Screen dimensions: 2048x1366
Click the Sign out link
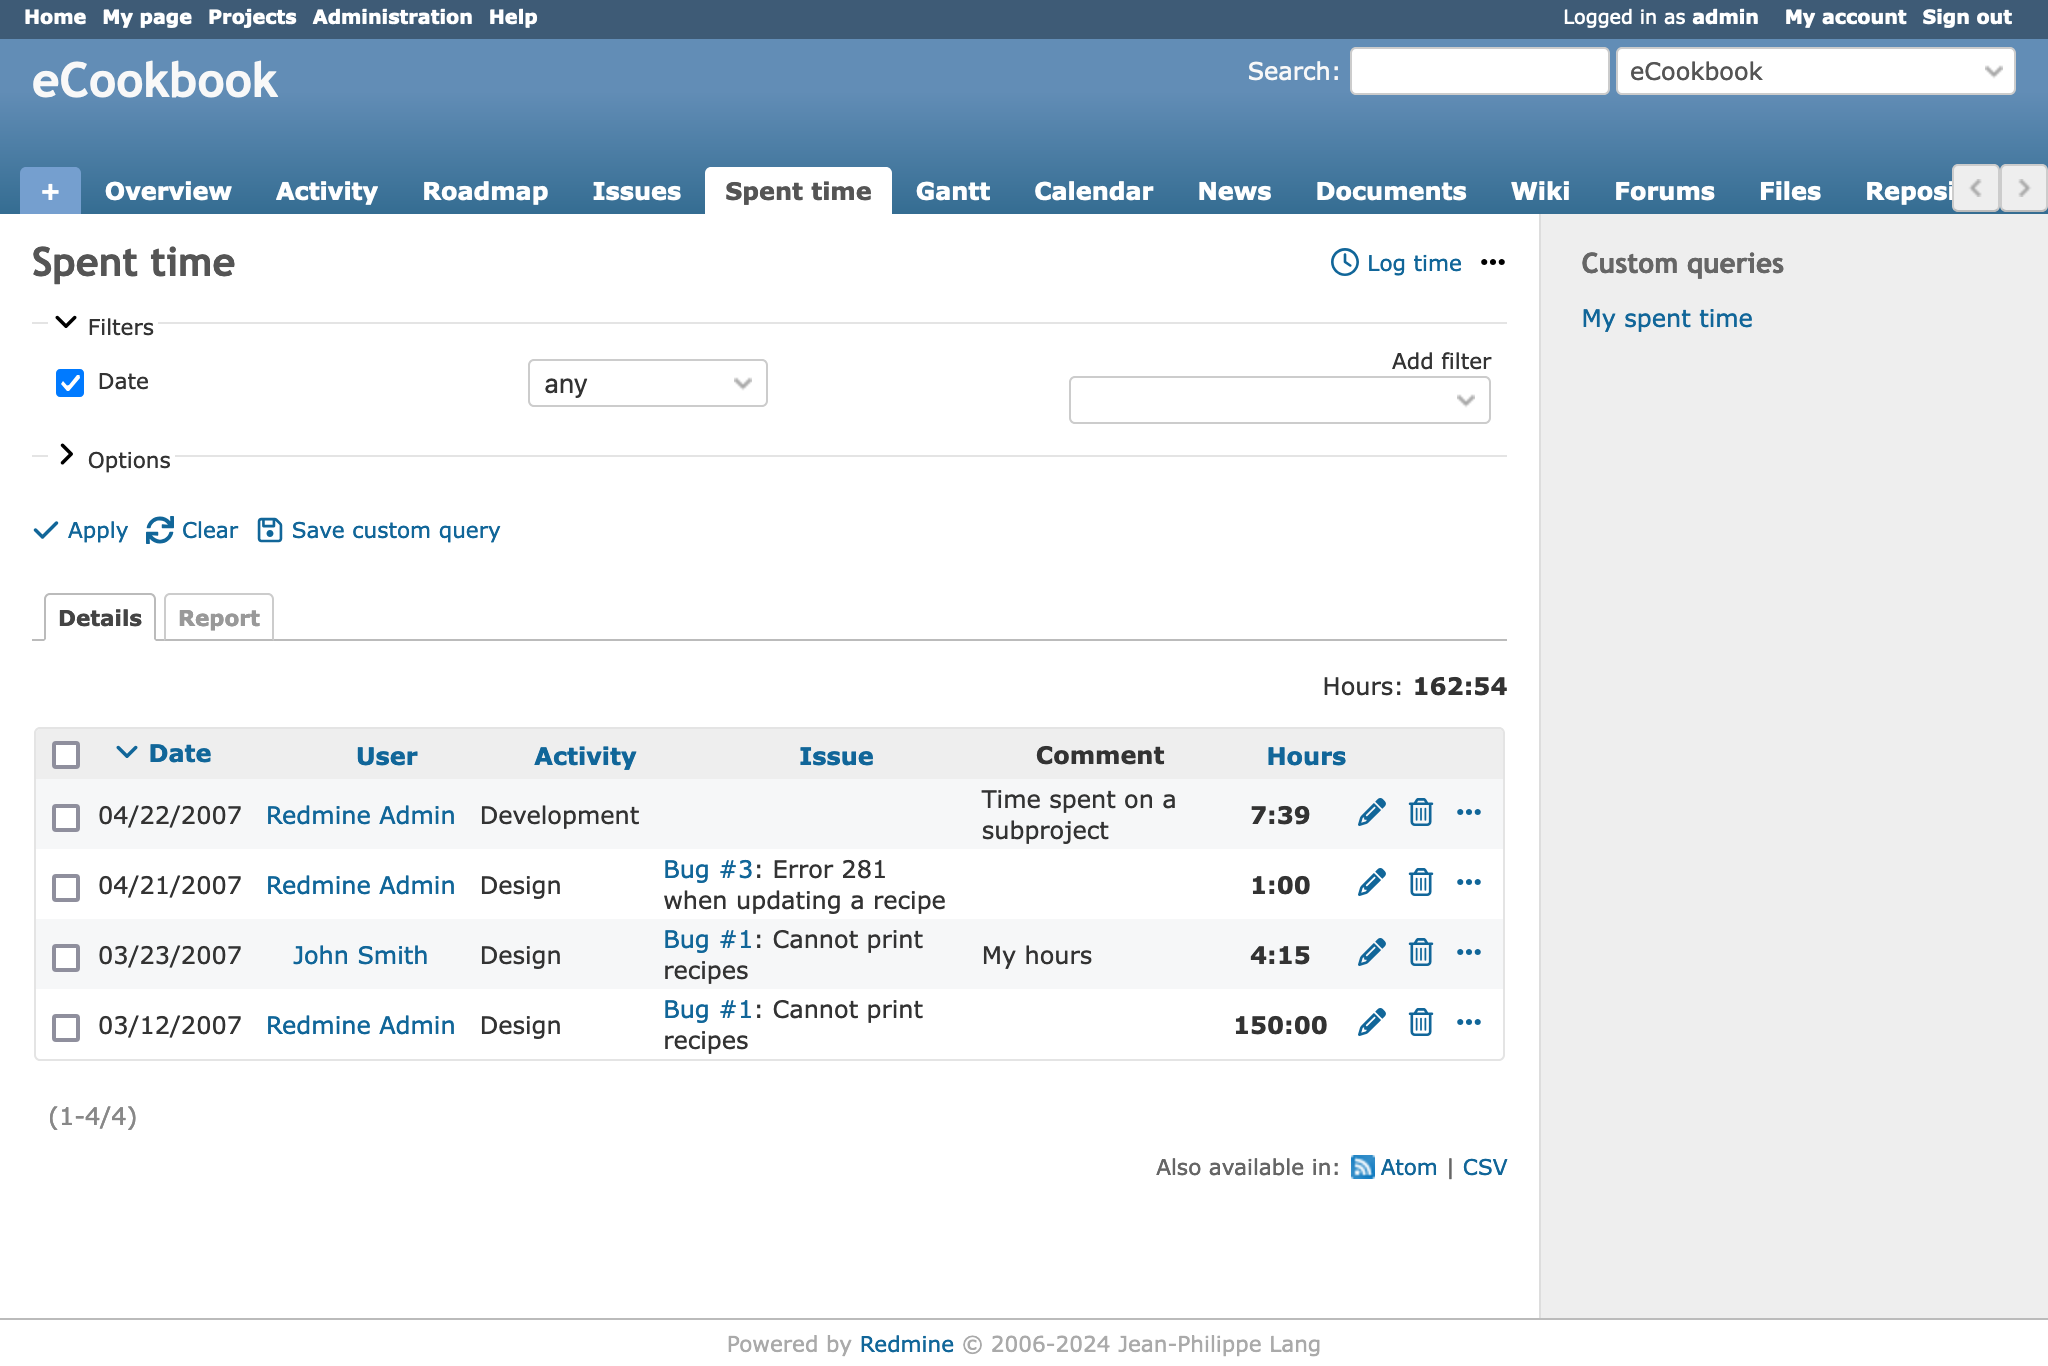[1966, 17]
